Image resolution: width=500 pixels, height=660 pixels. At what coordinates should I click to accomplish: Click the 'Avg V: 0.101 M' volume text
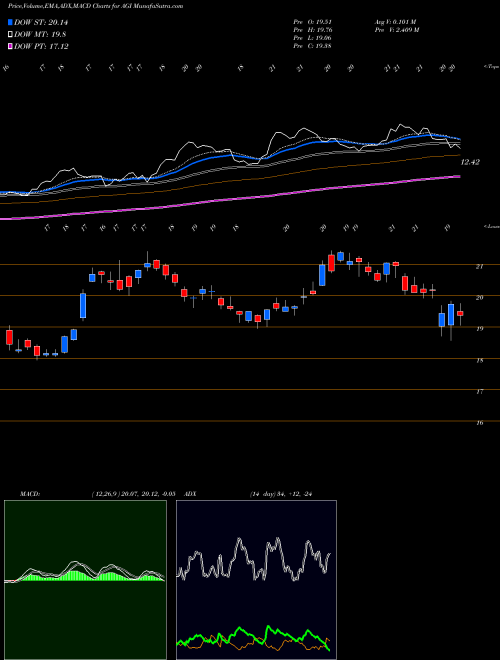395,21
